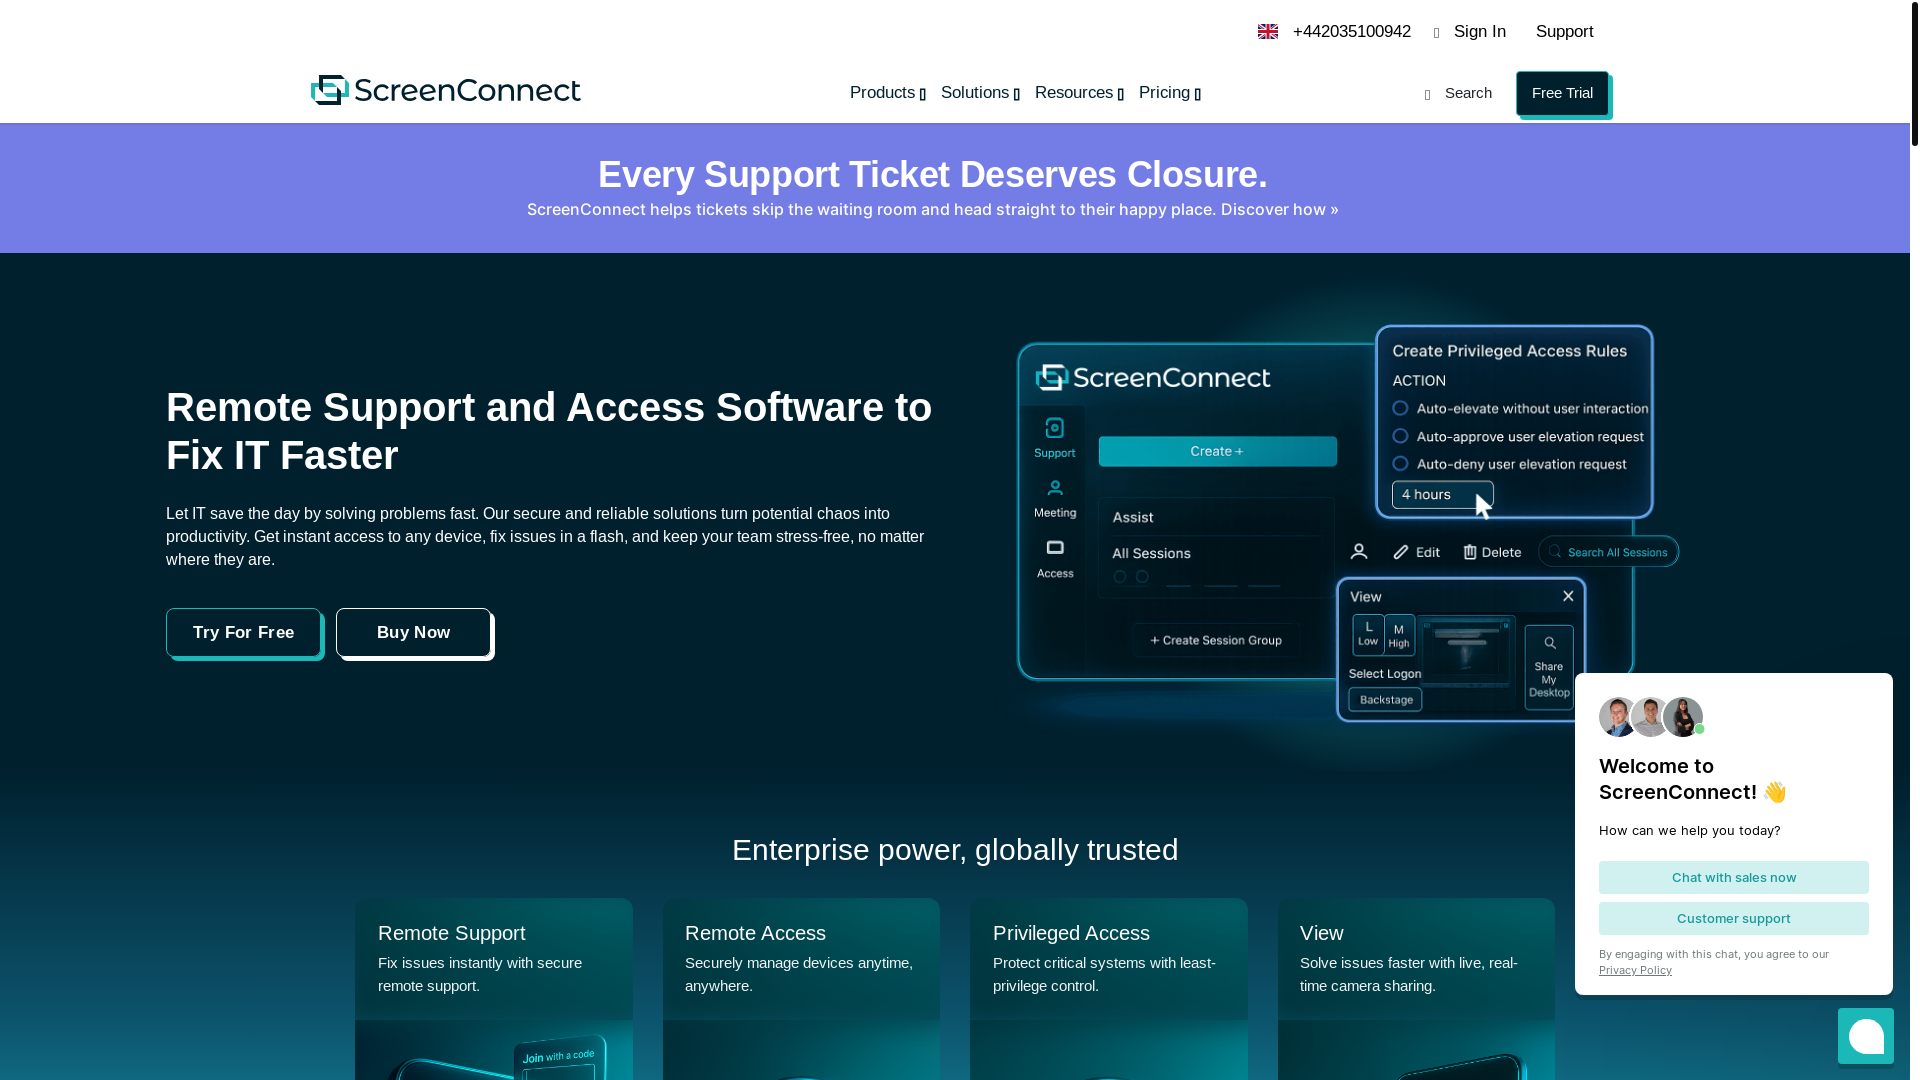Click the ScreenConnect logo in header
Viewport: 1920px width, 1080px height.
tap(445, 90)
